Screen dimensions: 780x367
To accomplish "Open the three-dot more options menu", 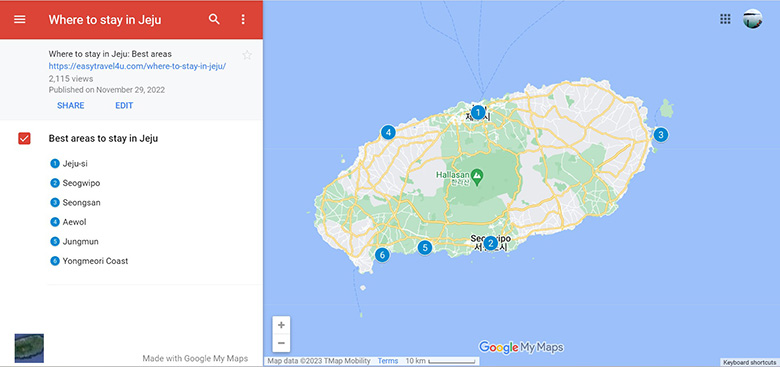I will click(243, 19).
